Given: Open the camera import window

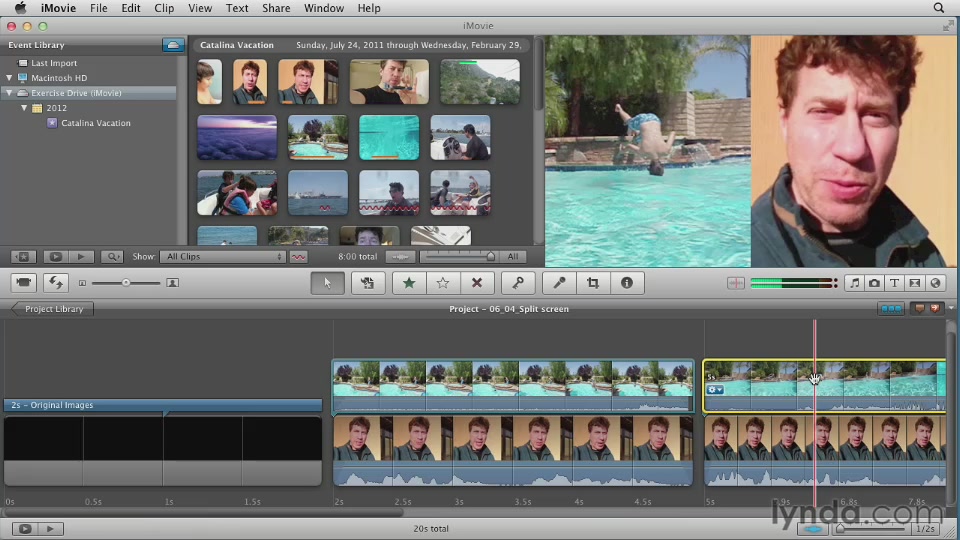Looking at the screenshot, I should click(23, 283).
